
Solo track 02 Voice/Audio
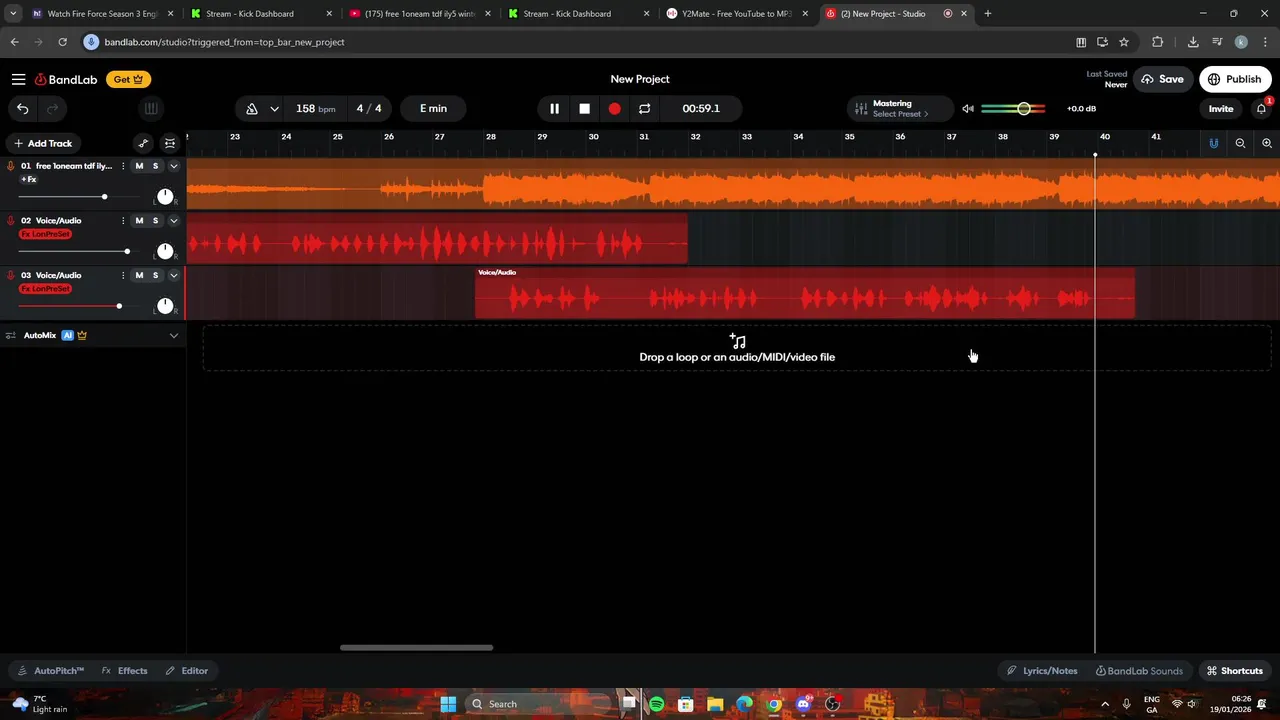[x=155, y=220]
